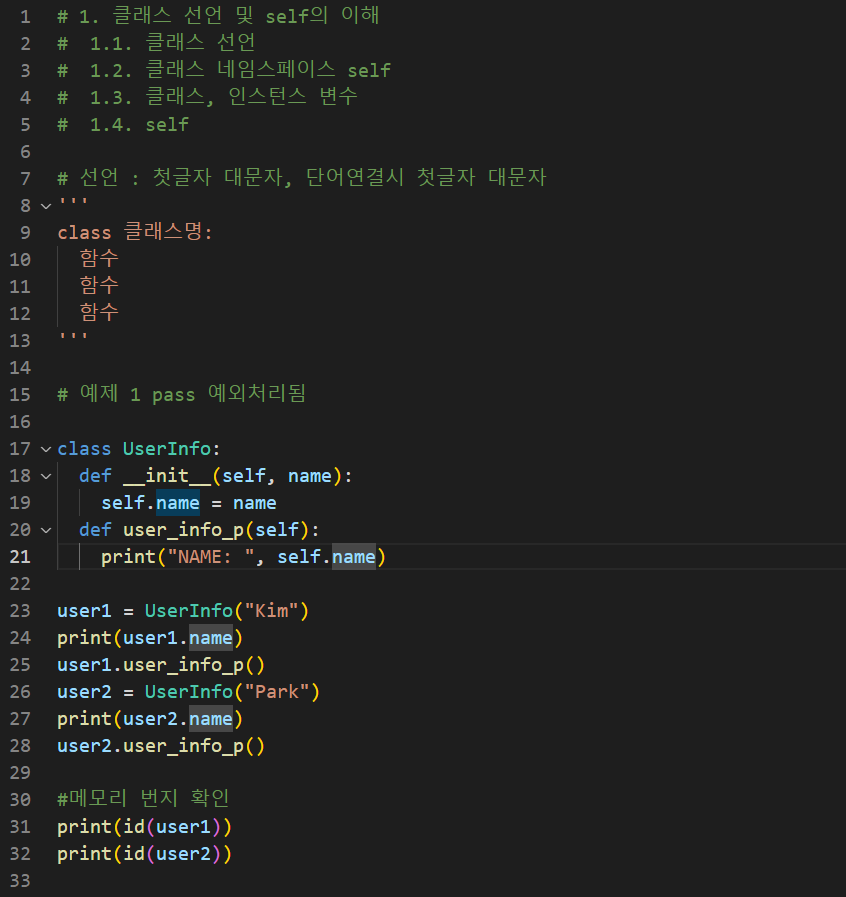
Task: Click comment '# 예제 1 pass 예외처리됨'
Action: [x=182, y=394]
